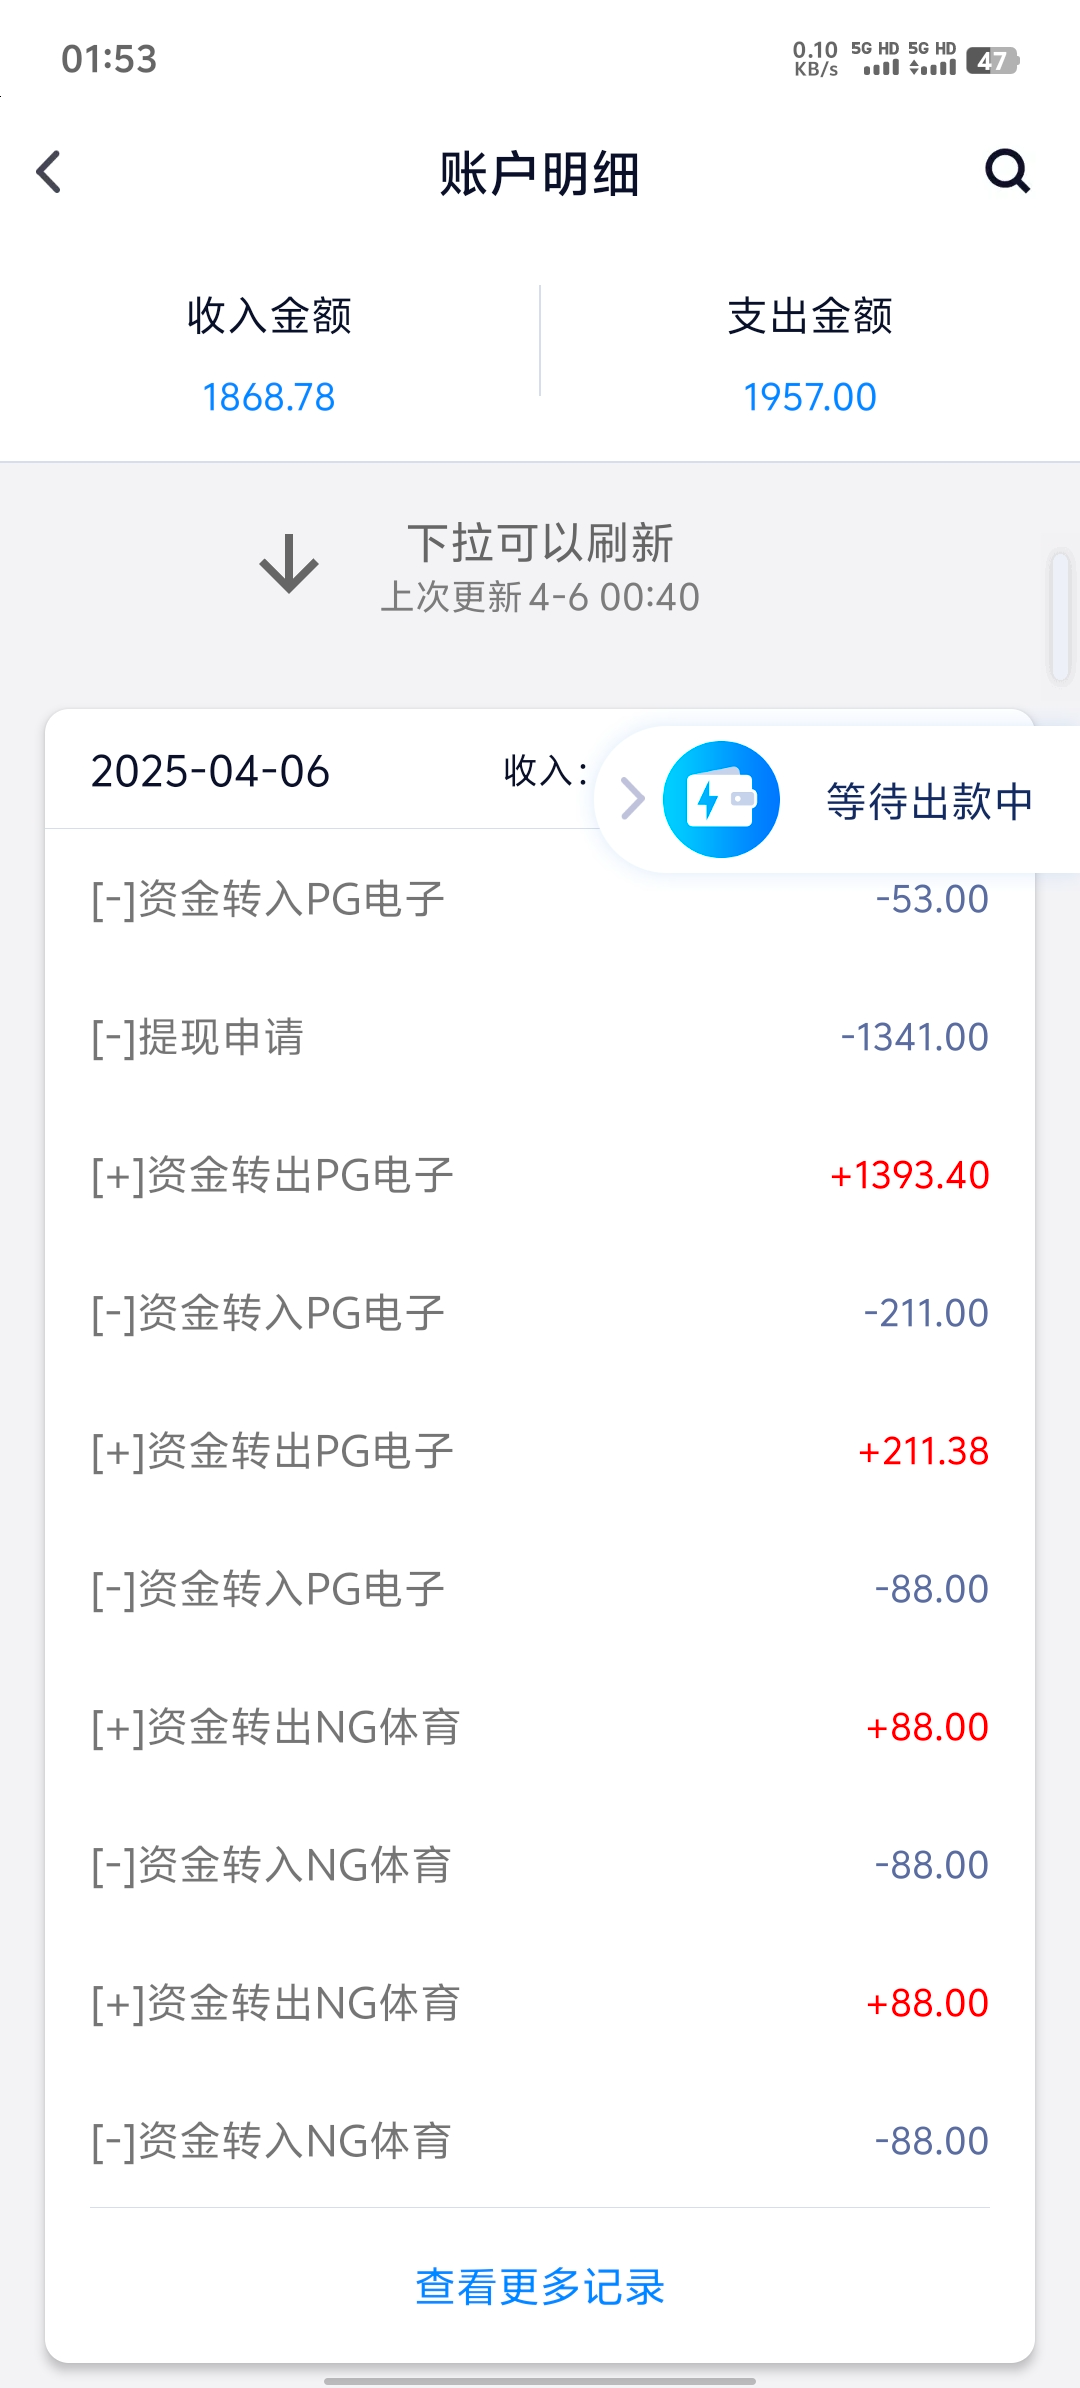This screenshot has height=2388, width=1080.
Task: Open the +1393.40 PG电子 transfer-out entry
Action: pyautogui.click(x=540, y=1175)
